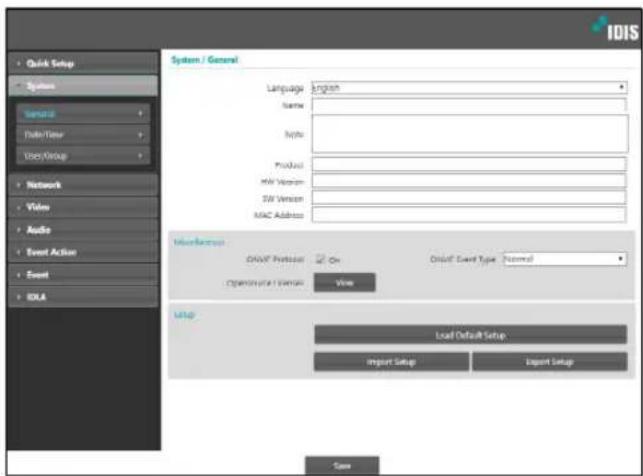Image resolution: width=643 pixels, height=476 pixels.
Task: Click the Save button
Action: (342, 466)
